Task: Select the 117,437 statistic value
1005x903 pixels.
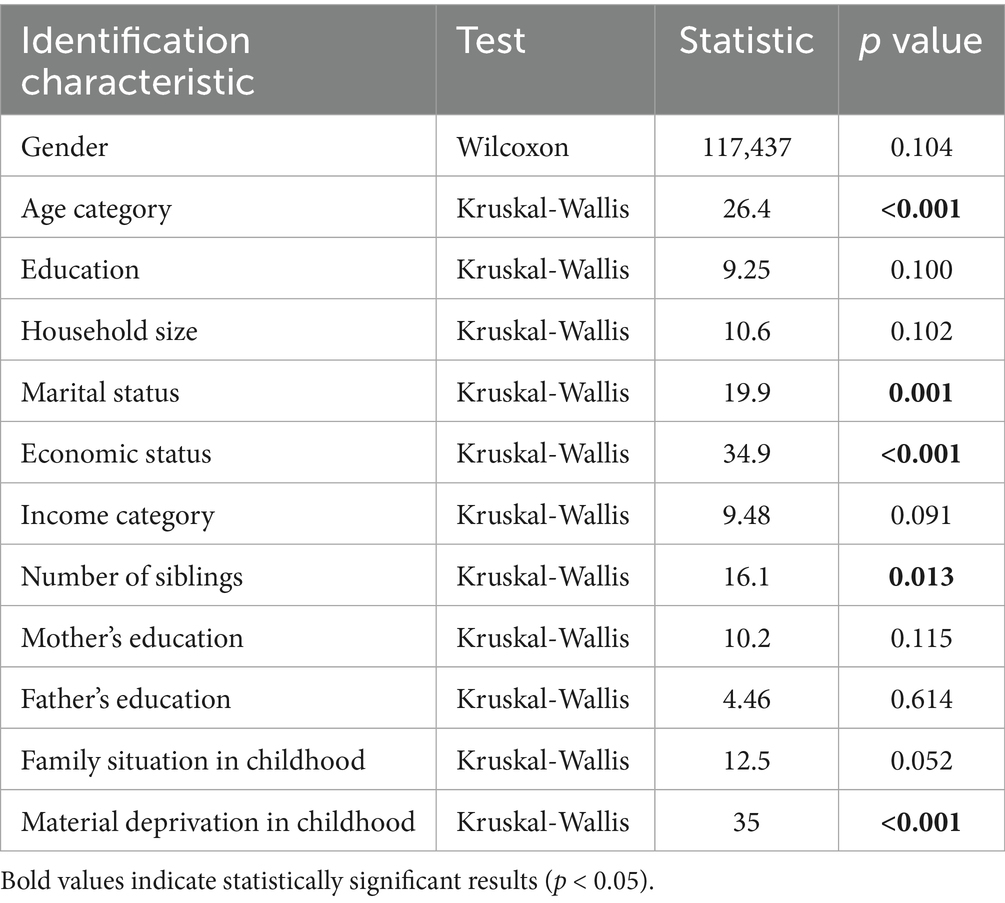Action: [x=746, y=147]
